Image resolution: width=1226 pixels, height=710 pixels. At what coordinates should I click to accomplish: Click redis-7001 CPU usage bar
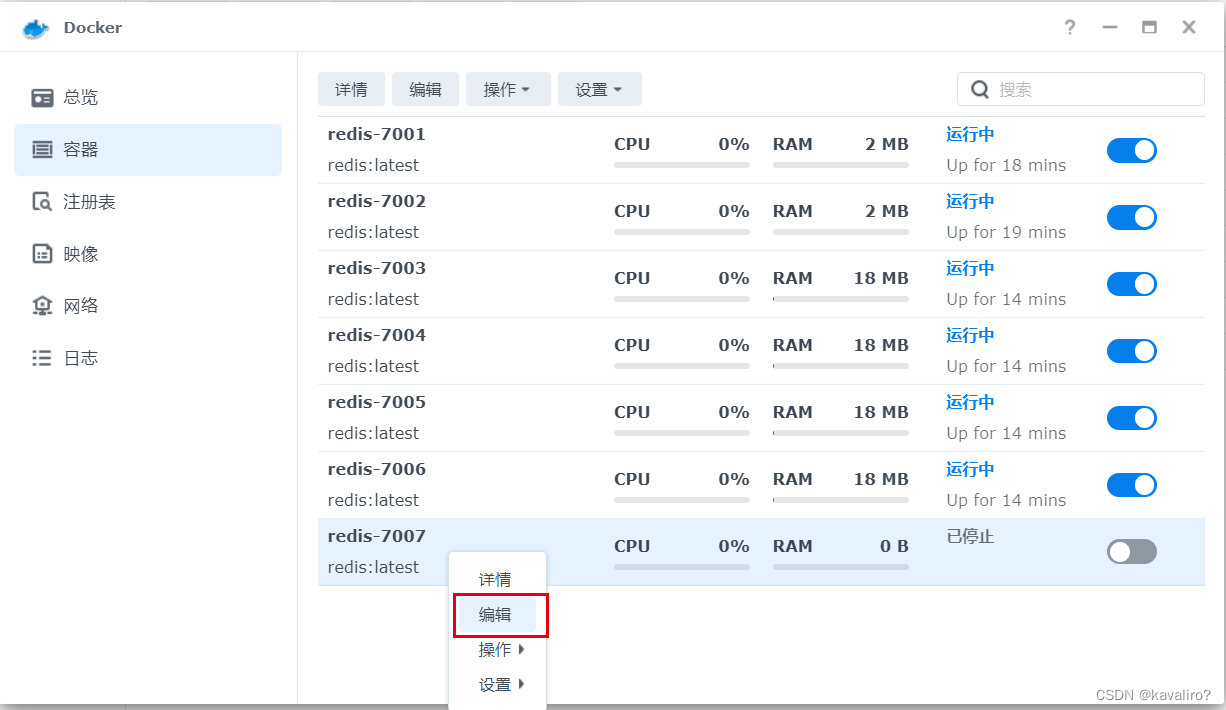click(x=682, y=165)
